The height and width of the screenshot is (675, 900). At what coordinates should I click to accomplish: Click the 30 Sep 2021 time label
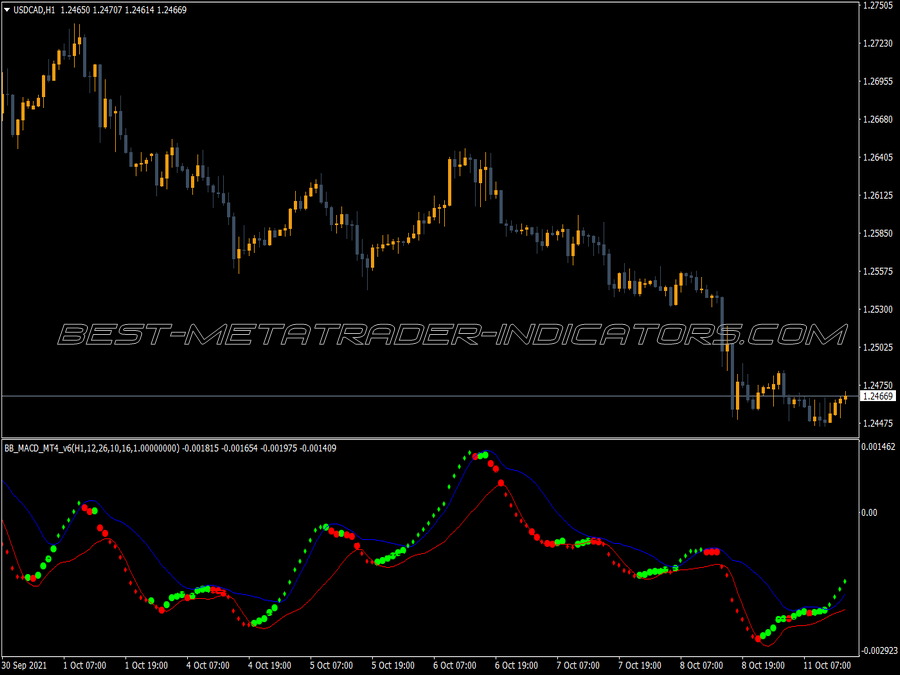click(25, 665)
